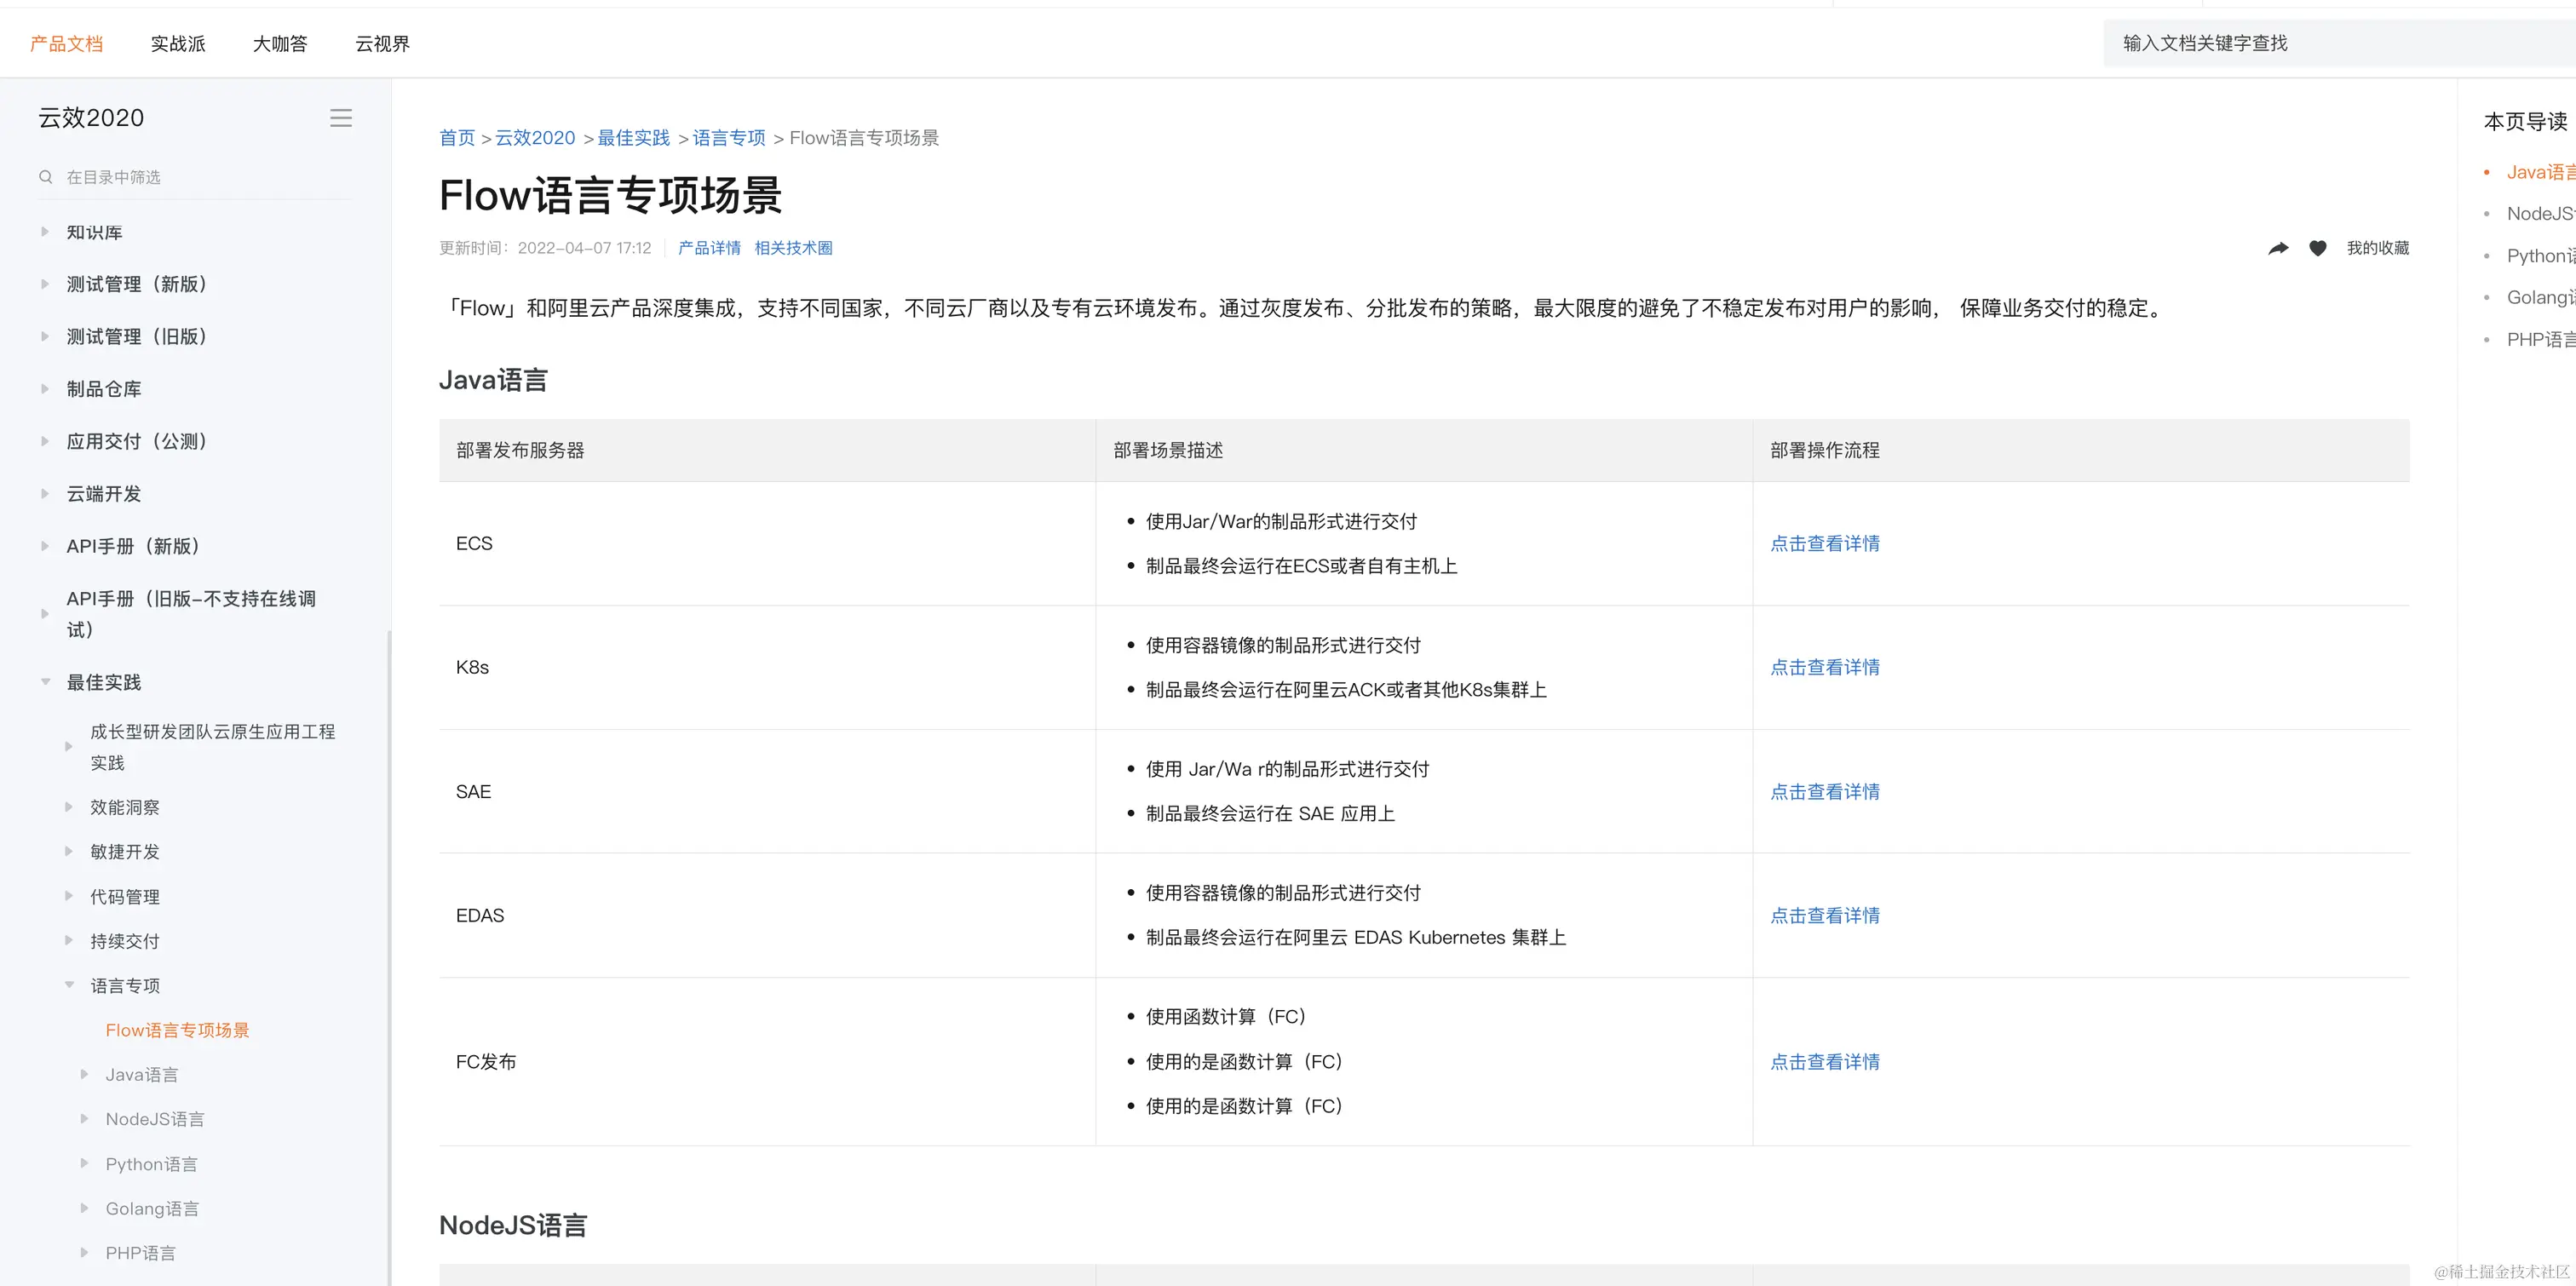This screenshot has height=1286, width=2576.
Task: Open 点击查看详情 link for ECS row
Action: pos(1824,543)
